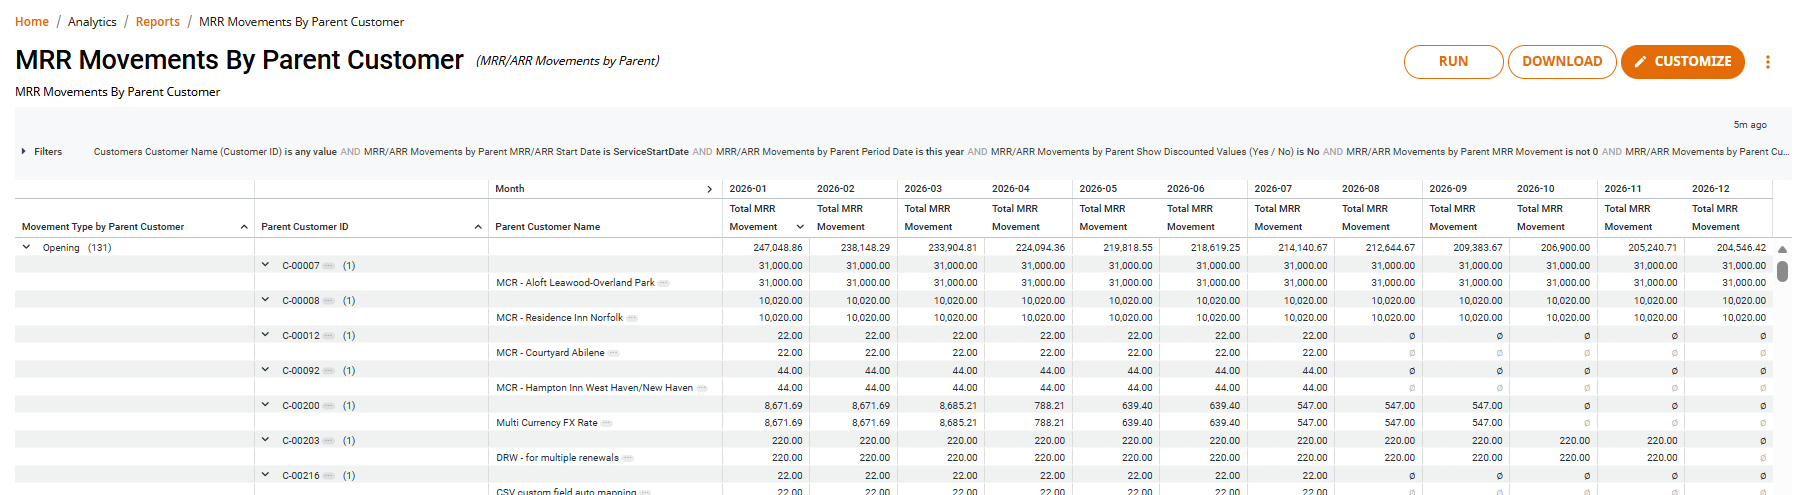1797x495 pixels.
Task: Collapse the C-00203 customer row
Action: coord(266,440)
